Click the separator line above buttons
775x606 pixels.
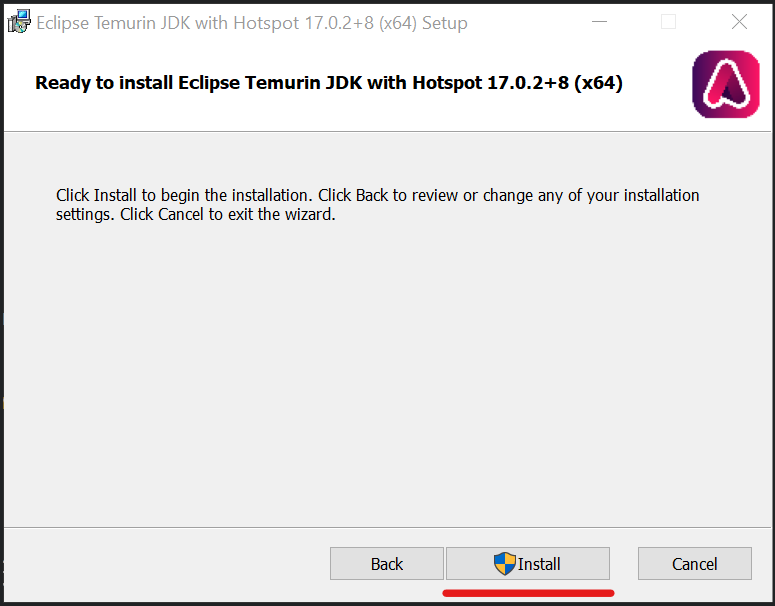coord(387,527)
